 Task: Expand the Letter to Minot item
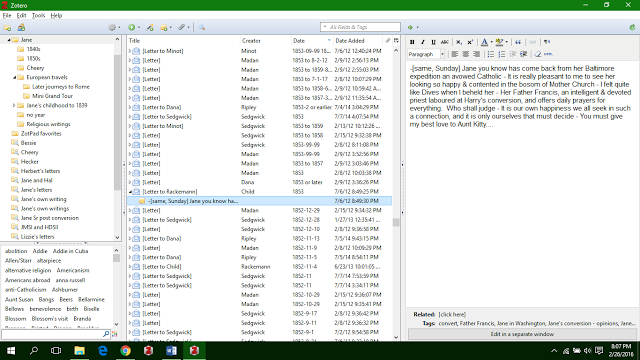130,51
